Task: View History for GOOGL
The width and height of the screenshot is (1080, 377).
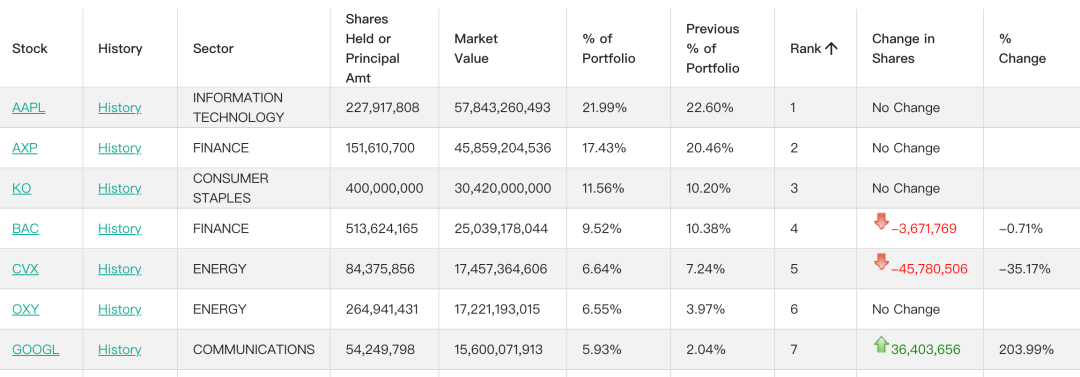Action: click(119, 349)
